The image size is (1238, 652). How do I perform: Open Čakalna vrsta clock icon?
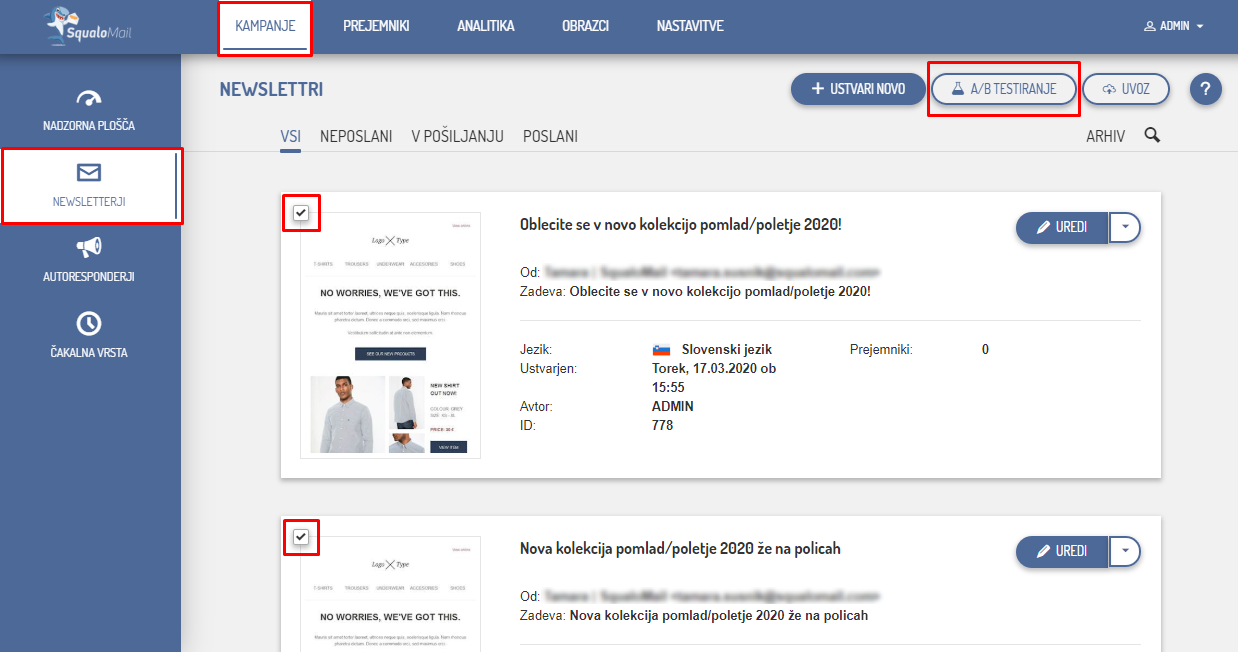(89, 323)
